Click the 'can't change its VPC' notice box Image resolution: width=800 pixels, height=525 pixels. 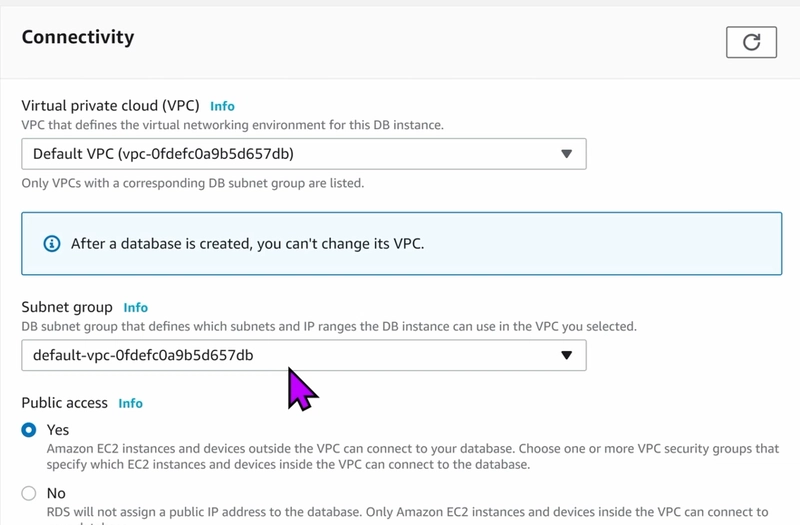pos(402,244)
